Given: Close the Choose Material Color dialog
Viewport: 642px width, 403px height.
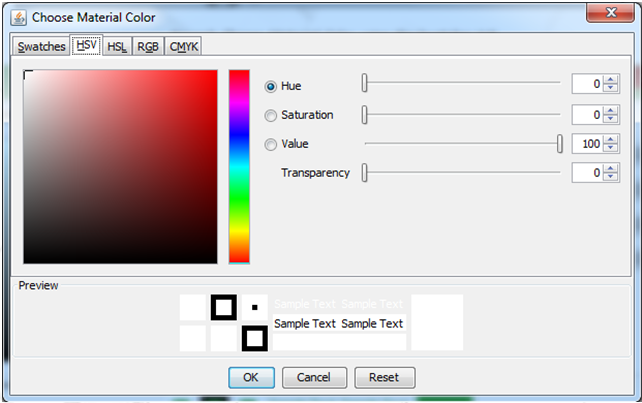Looking at the screenshot, I should pos(610,16).
